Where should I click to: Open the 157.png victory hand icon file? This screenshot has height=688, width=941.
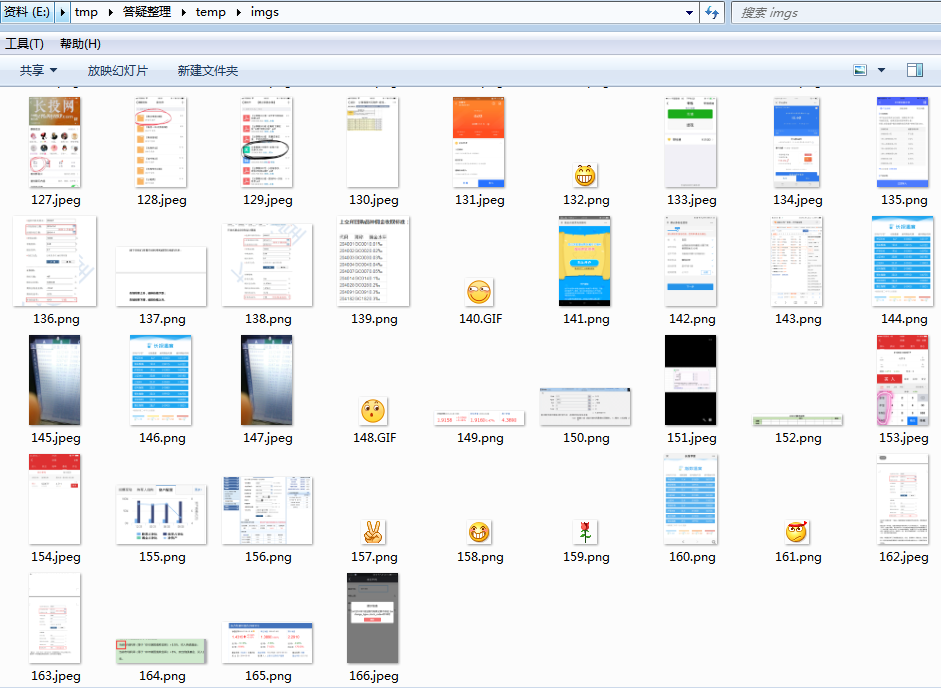[x=373, y=532]
